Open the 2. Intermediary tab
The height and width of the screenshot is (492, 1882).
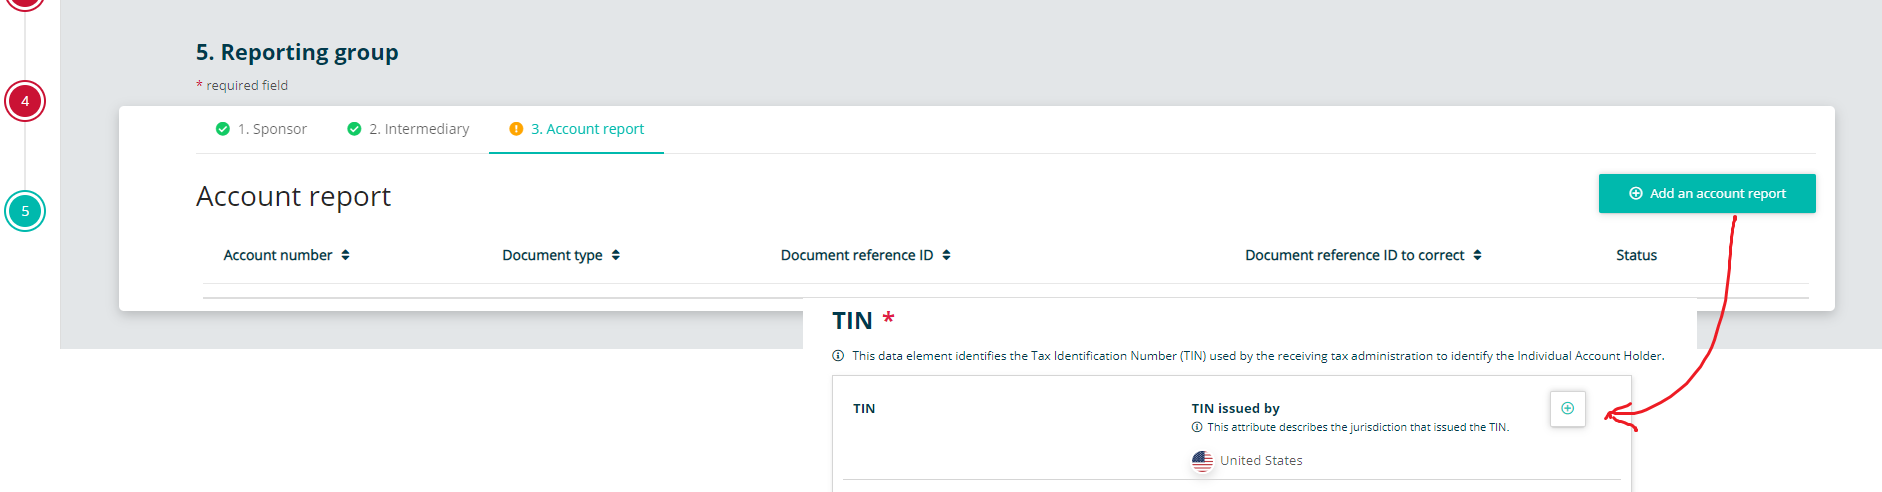(x=418, y=129)
